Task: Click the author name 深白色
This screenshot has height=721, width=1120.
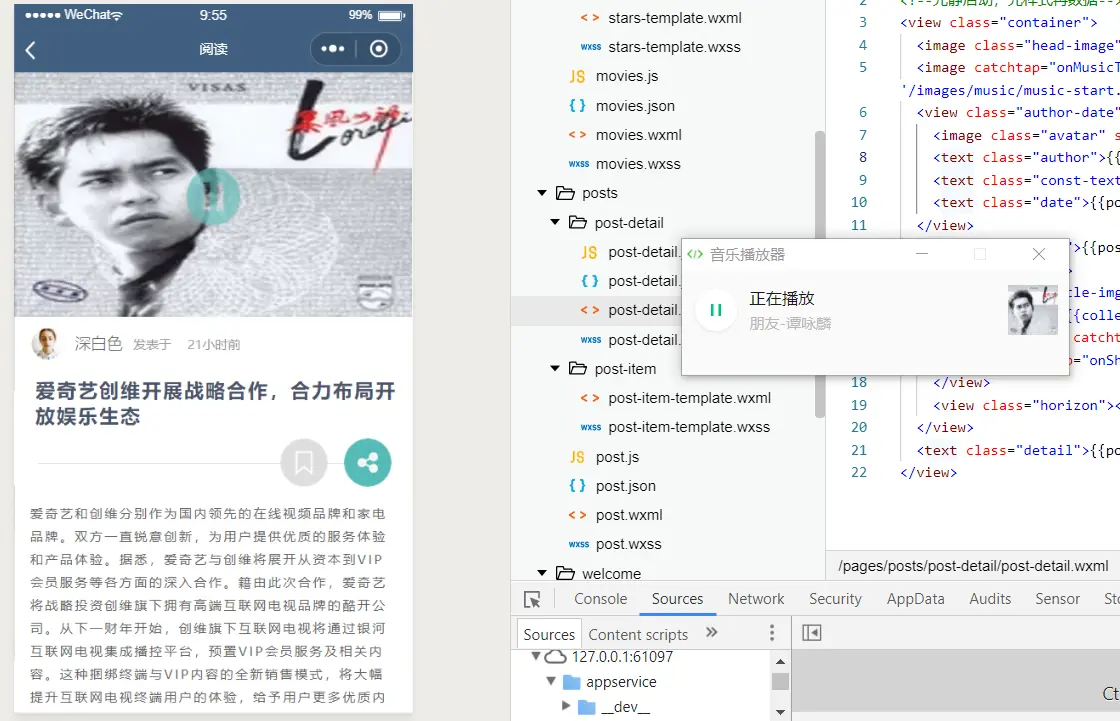Action: click(x=99, y=344)
